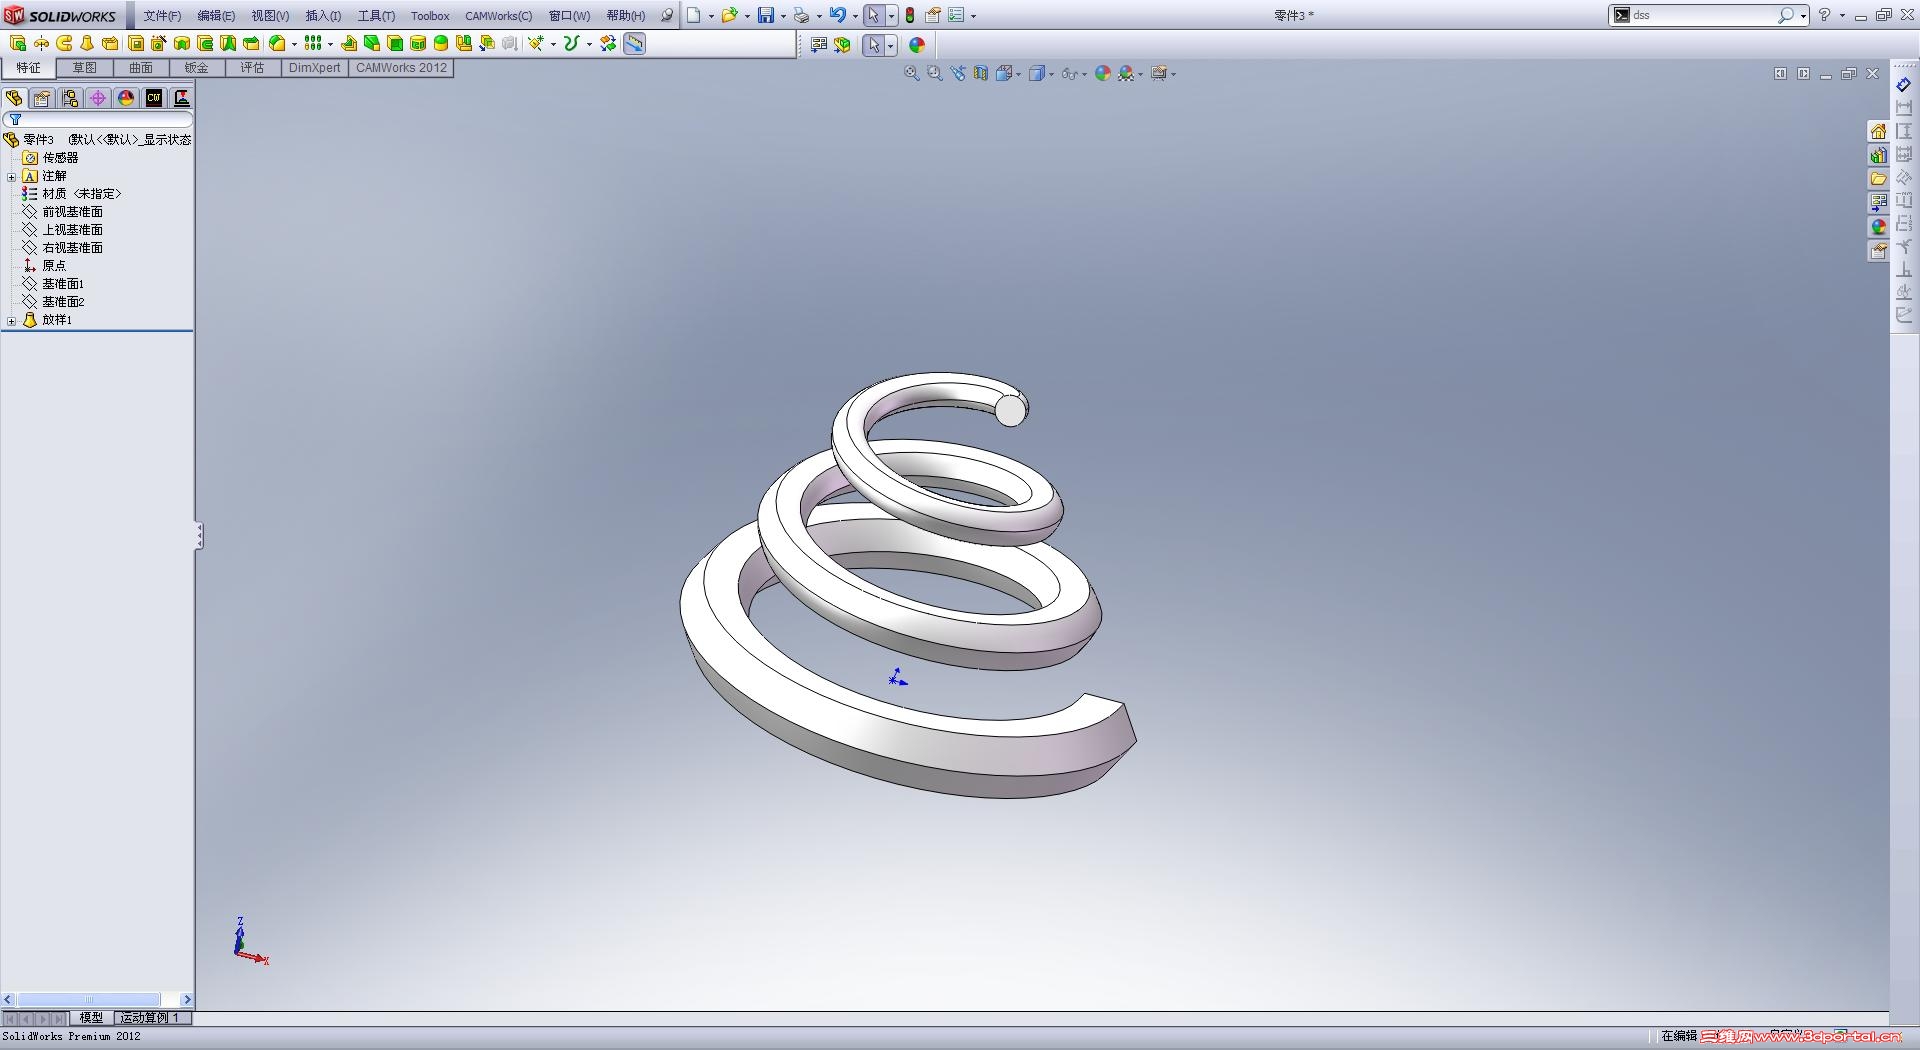Open the 插入(I) menu
Image resolution: width=1920 pixels, height=1050 pixels.
(323, 16)
